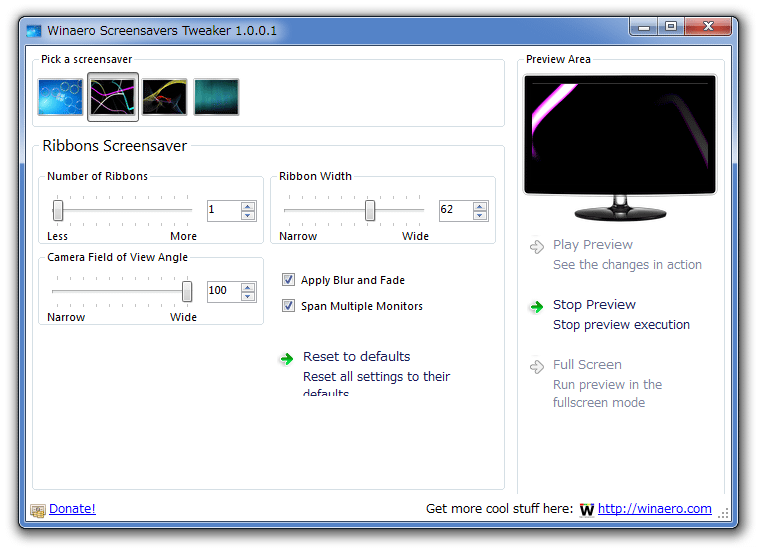The image size is (760, 551).
Task: Click Full Screen command
Action: tap(587, 364)
